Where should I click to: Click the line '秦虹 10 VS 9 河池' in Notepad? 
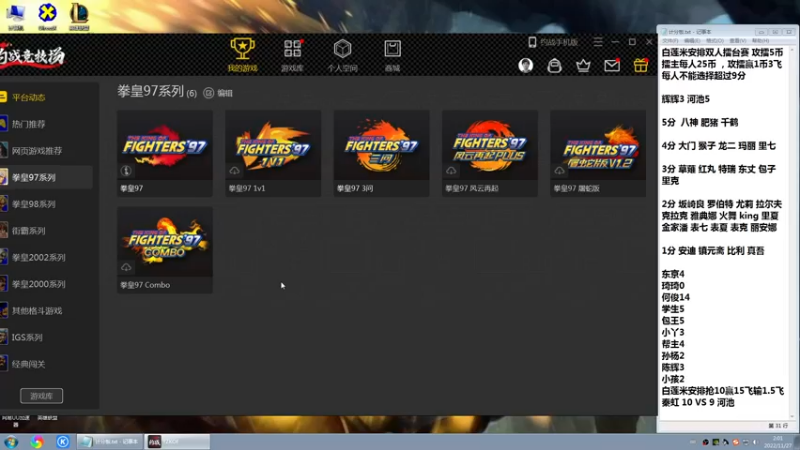pos(698,403)
